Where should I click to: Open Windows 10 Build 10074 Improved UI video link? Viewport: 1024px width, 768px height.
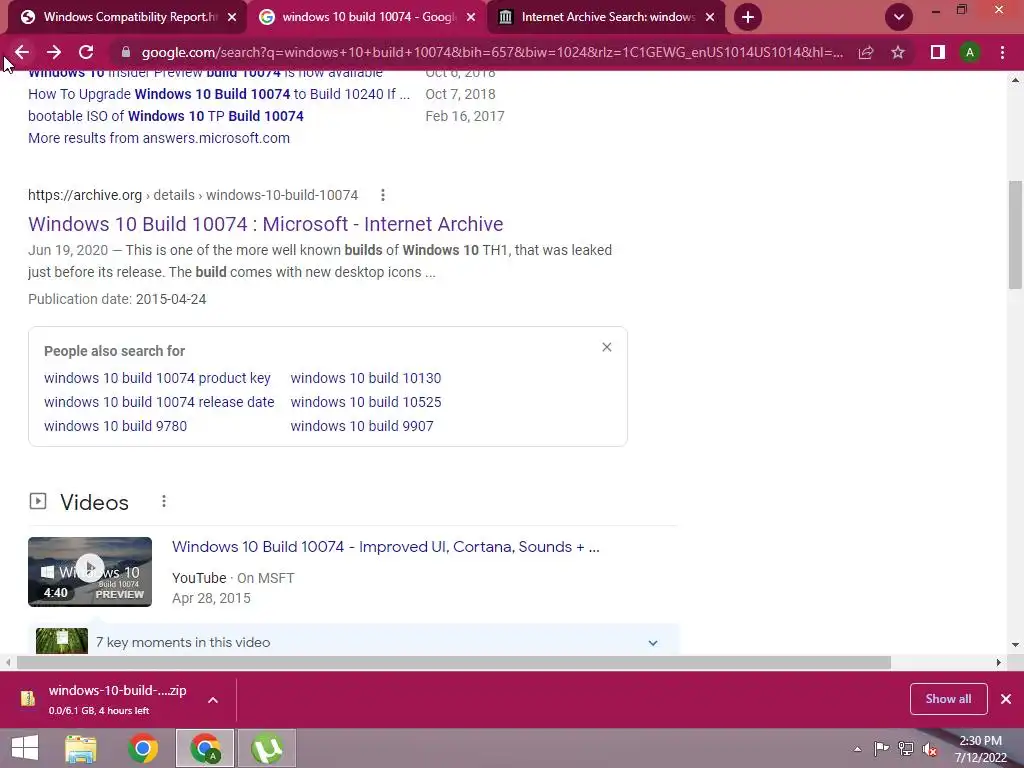click(385, 547)
